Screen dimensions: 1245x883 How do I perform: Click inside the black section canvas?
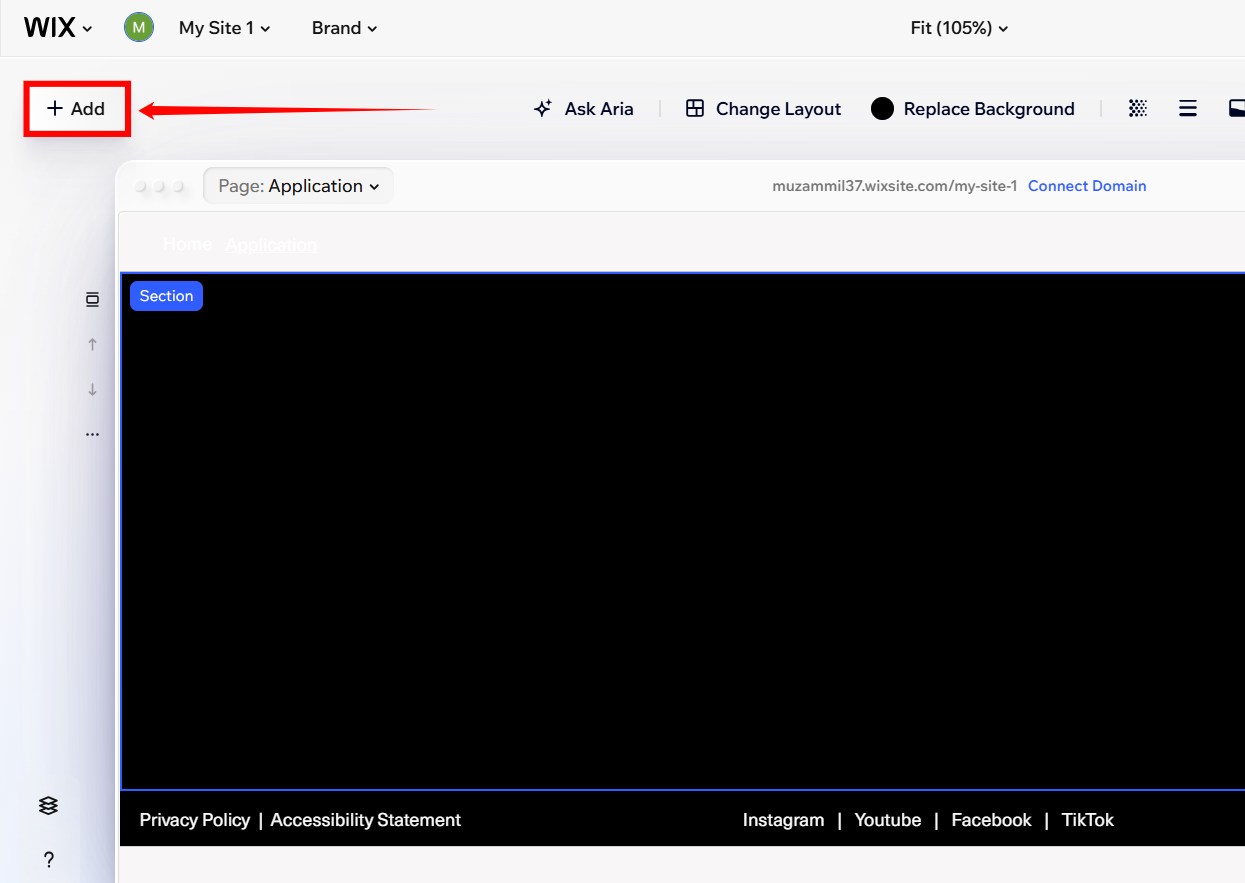[x=682, y=531]
